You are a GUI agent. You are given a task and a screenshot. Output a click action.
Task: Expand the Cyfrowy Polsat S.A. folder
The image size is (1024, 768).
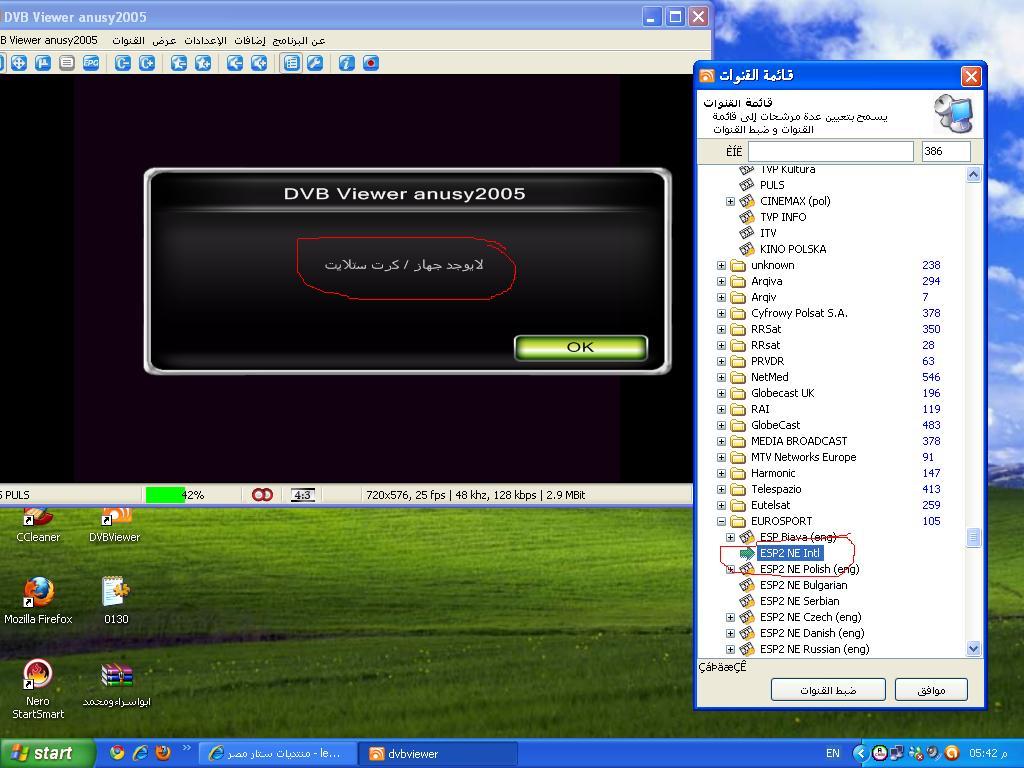(x=721, y=313)
